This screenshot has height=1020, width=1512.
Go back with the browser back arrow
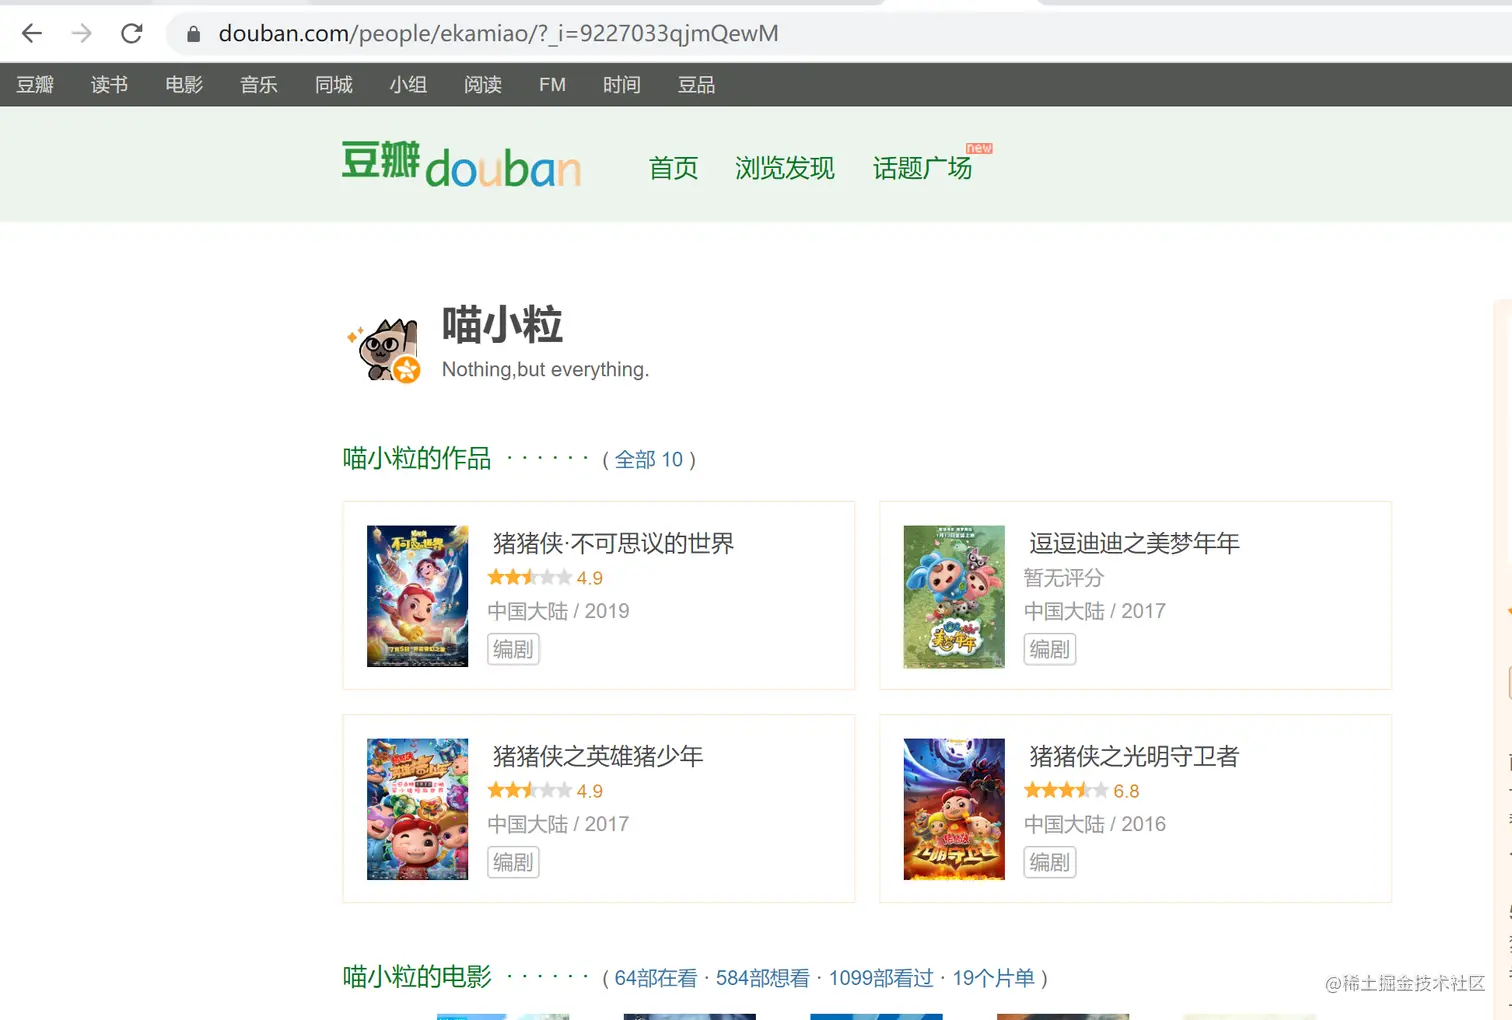pyautogui.click(x=32, y=33)
